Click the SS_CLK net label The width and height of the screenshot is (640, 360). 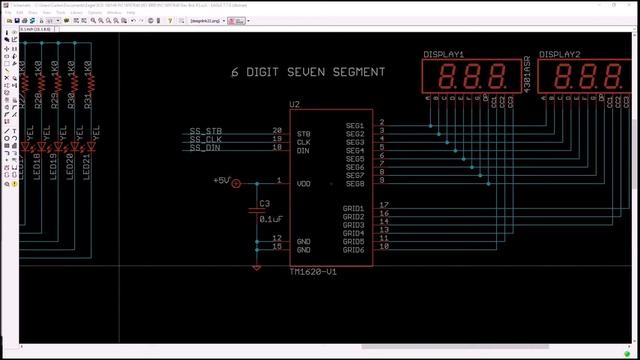[x=206, y=139]
